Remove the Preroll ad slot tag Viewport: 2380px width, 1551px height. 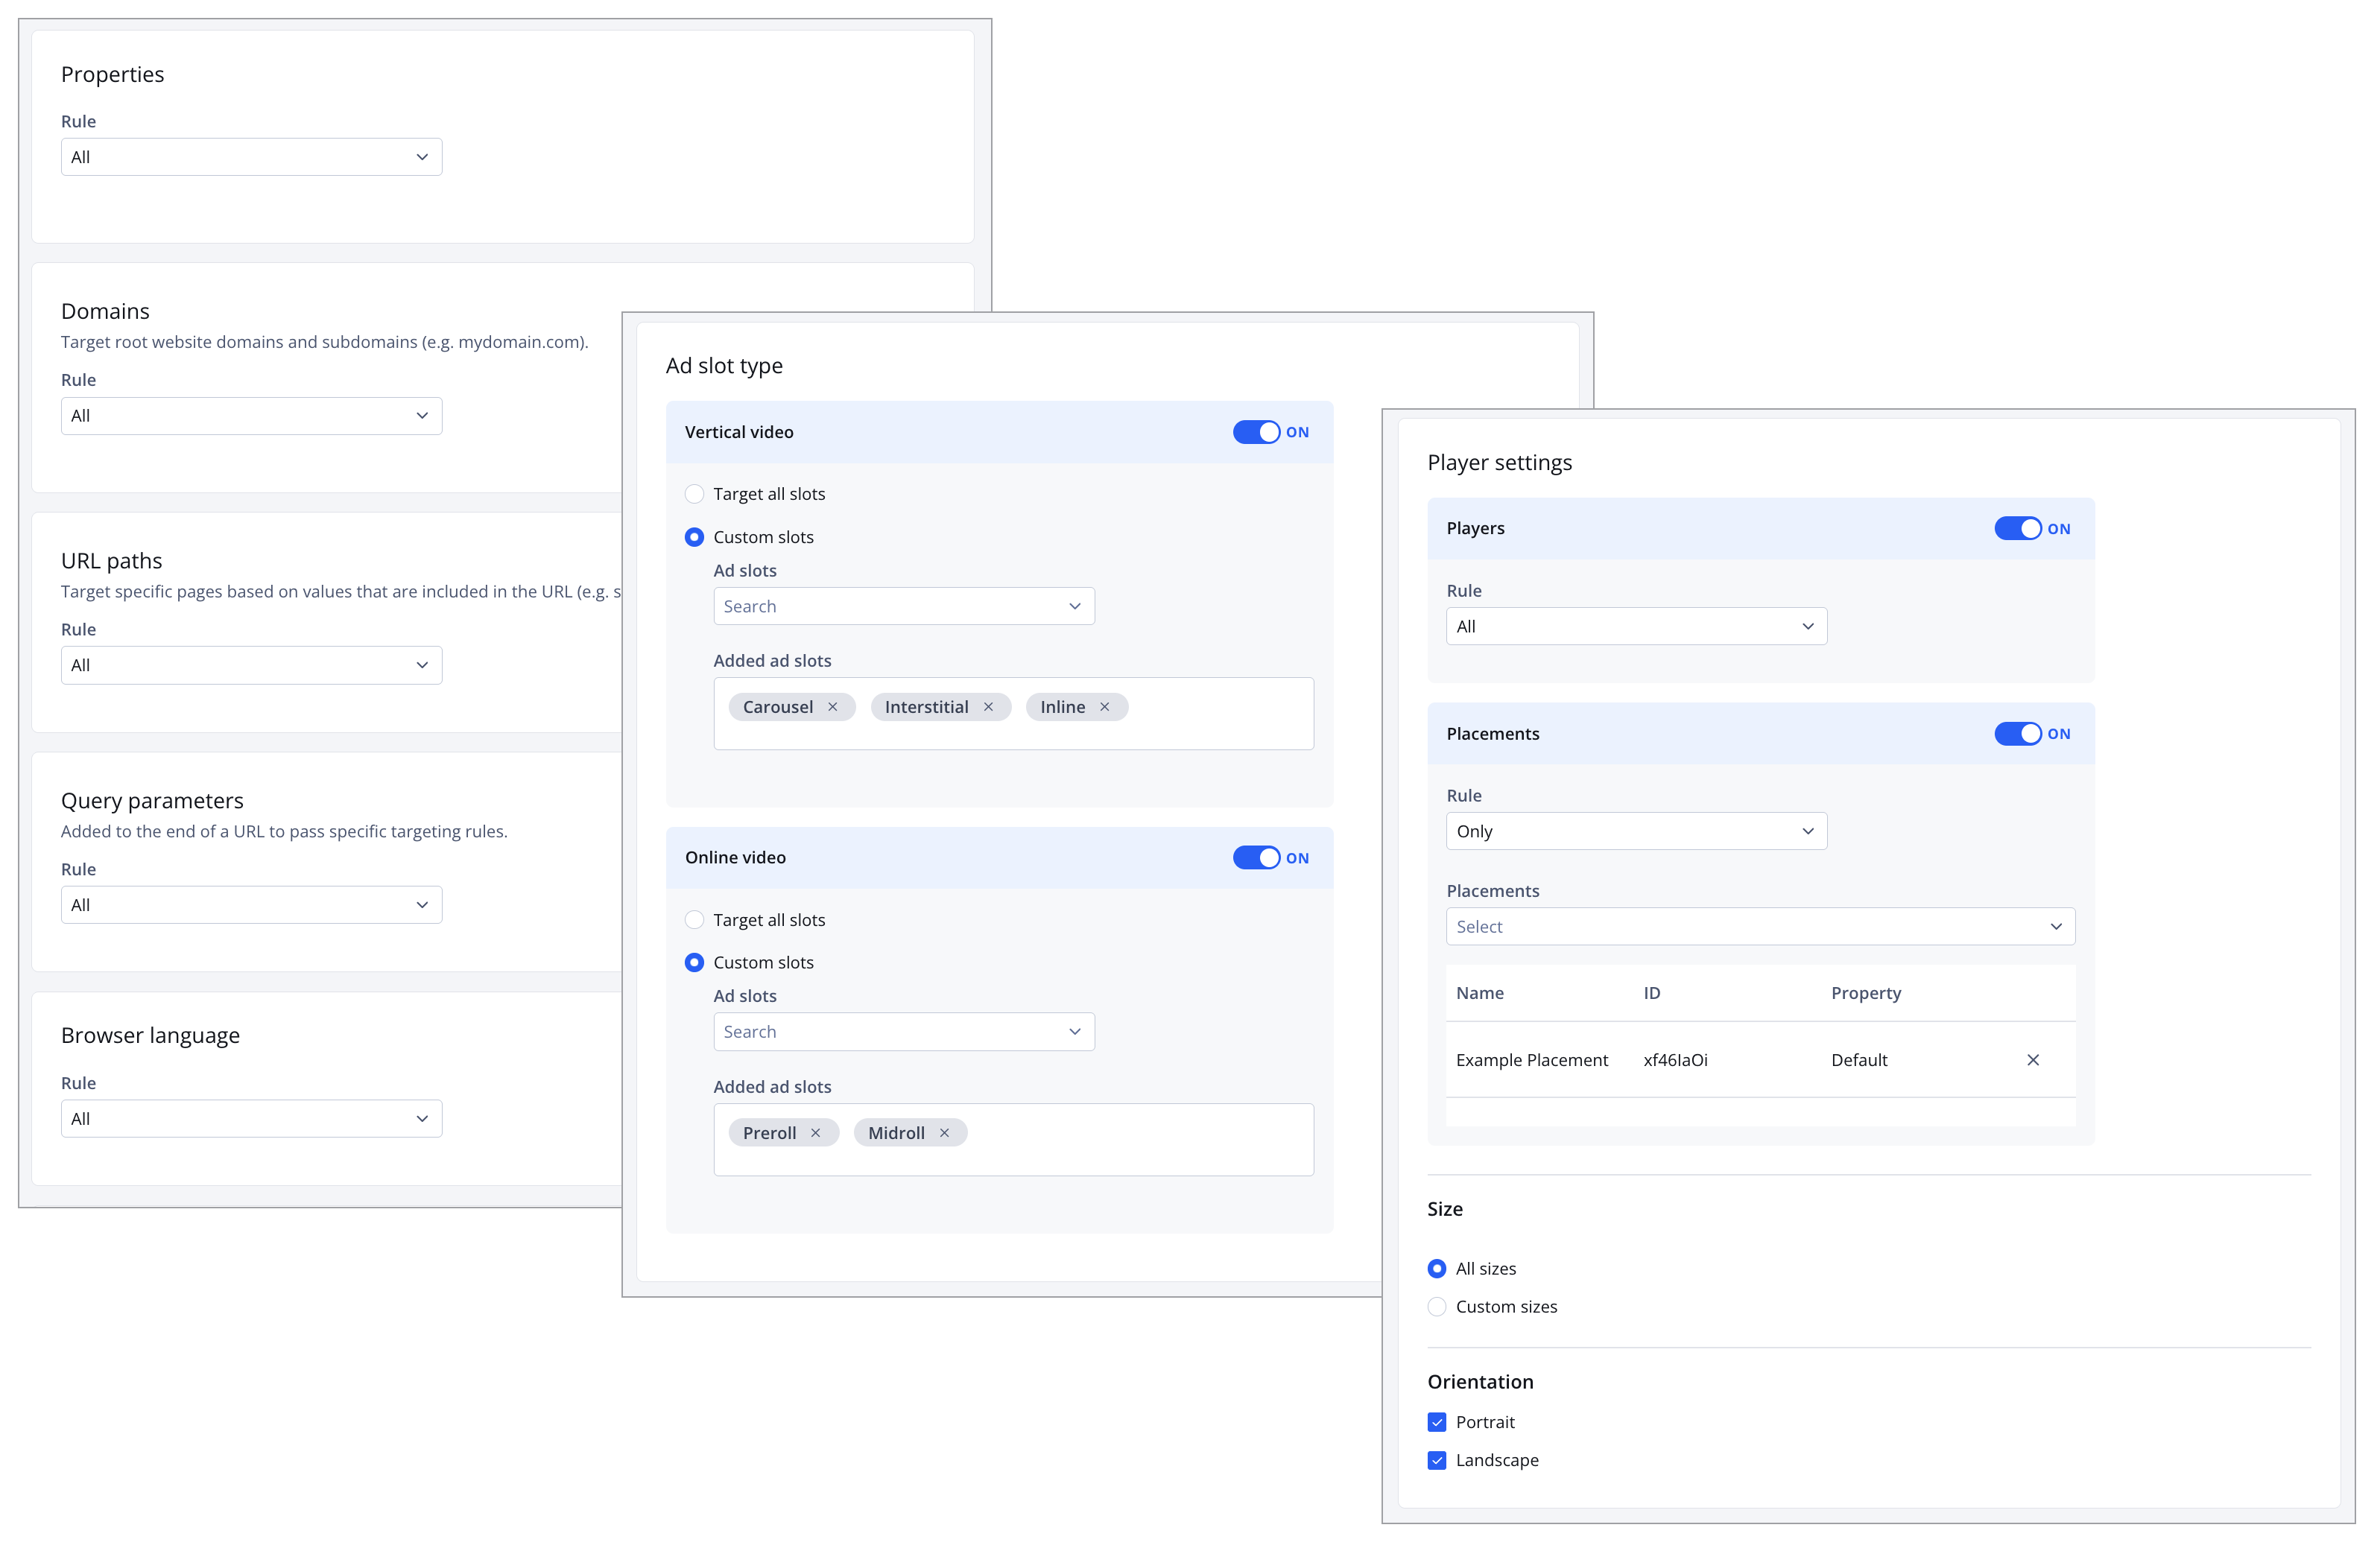(x=815, y=1133)
